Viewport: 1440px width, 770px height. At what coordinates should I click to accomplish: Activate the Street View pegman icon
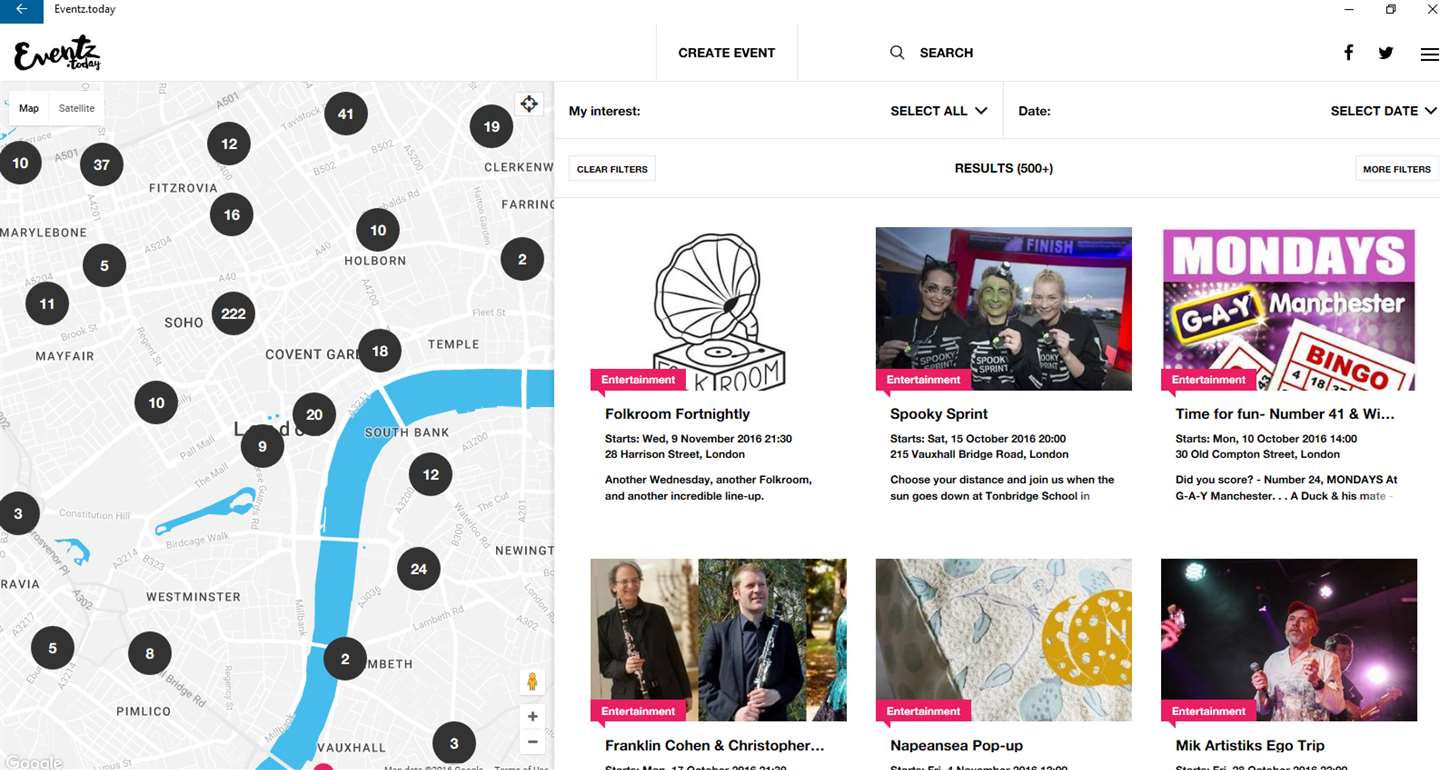coord(532,682)
